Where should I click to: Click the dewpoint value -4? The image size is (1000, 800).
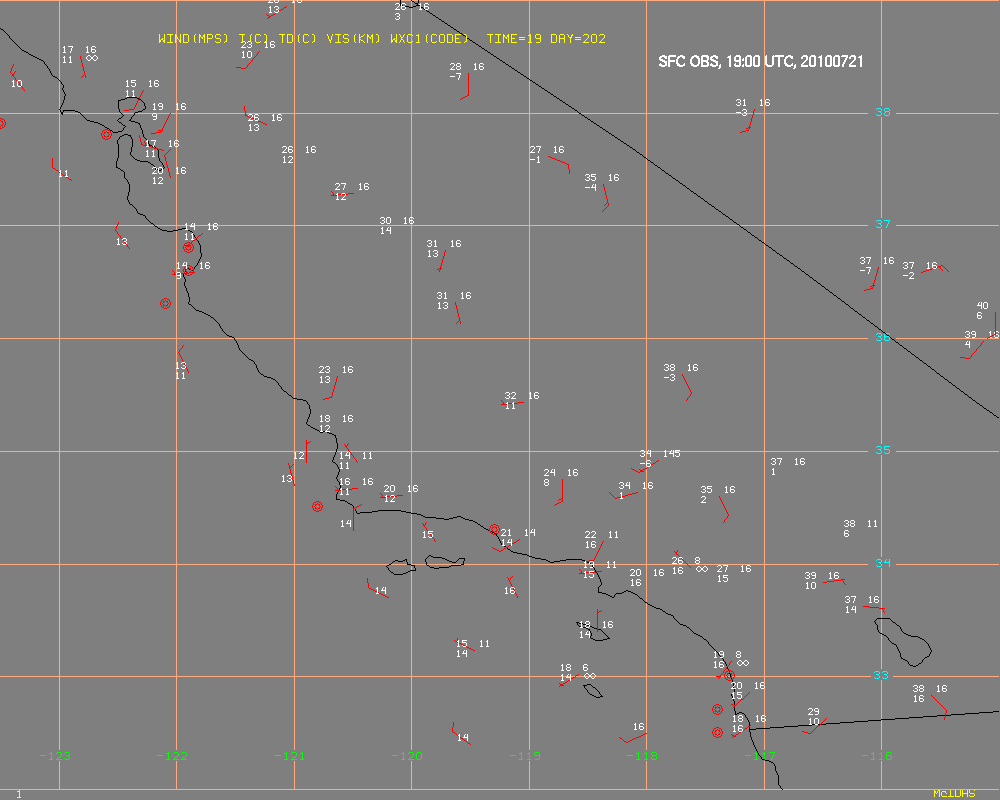(591, 188)
